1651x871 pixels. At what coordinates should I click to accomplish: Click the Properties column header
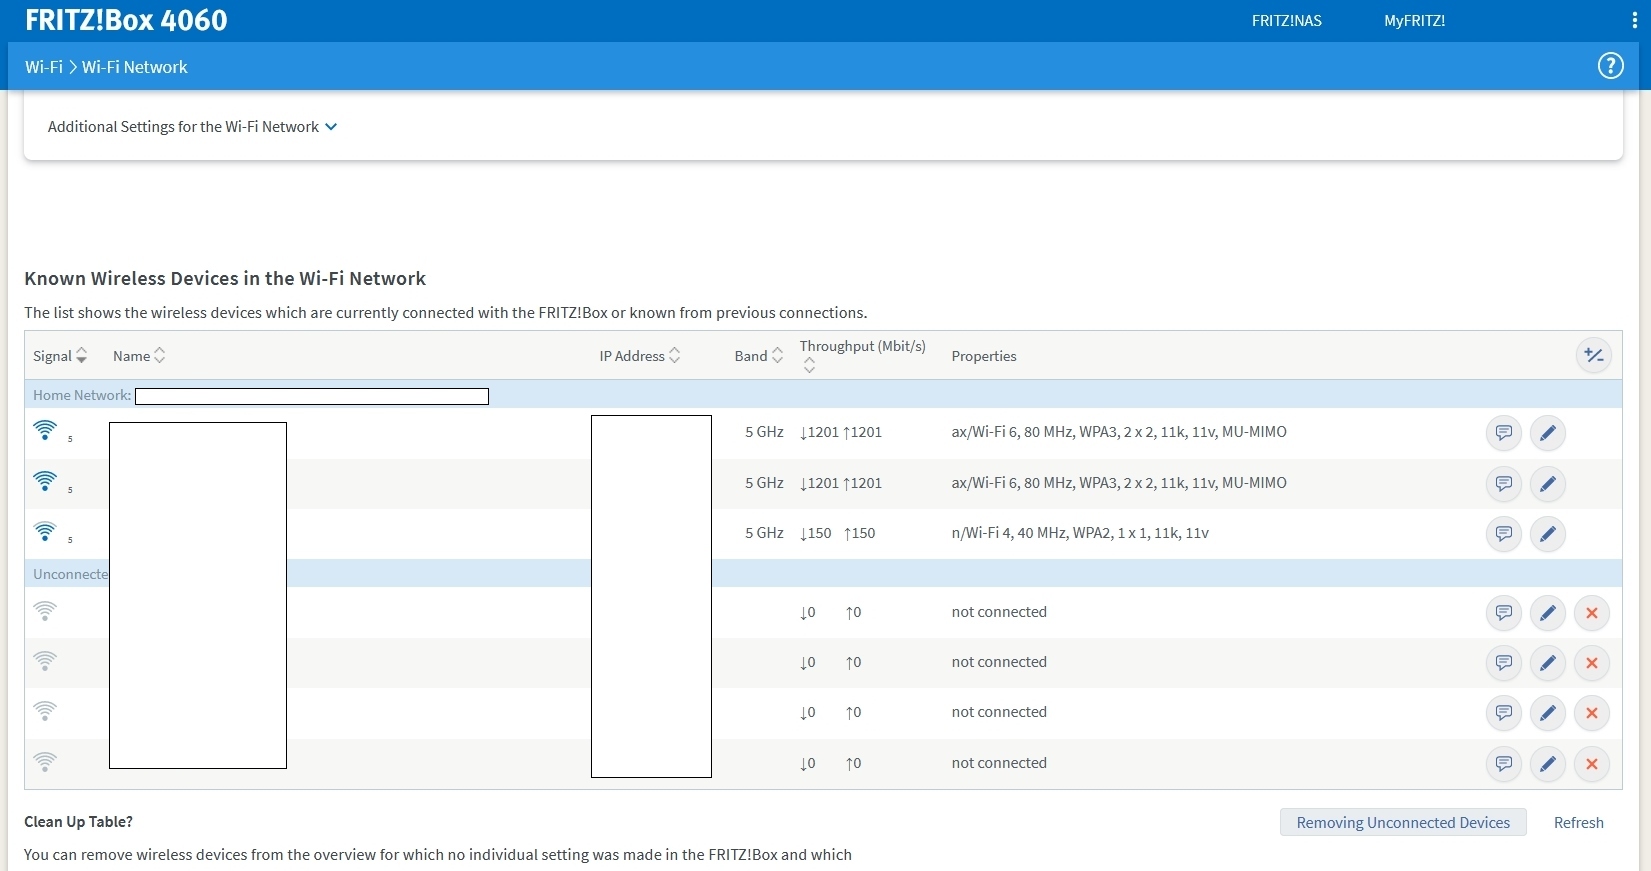(x=983, y=356)
